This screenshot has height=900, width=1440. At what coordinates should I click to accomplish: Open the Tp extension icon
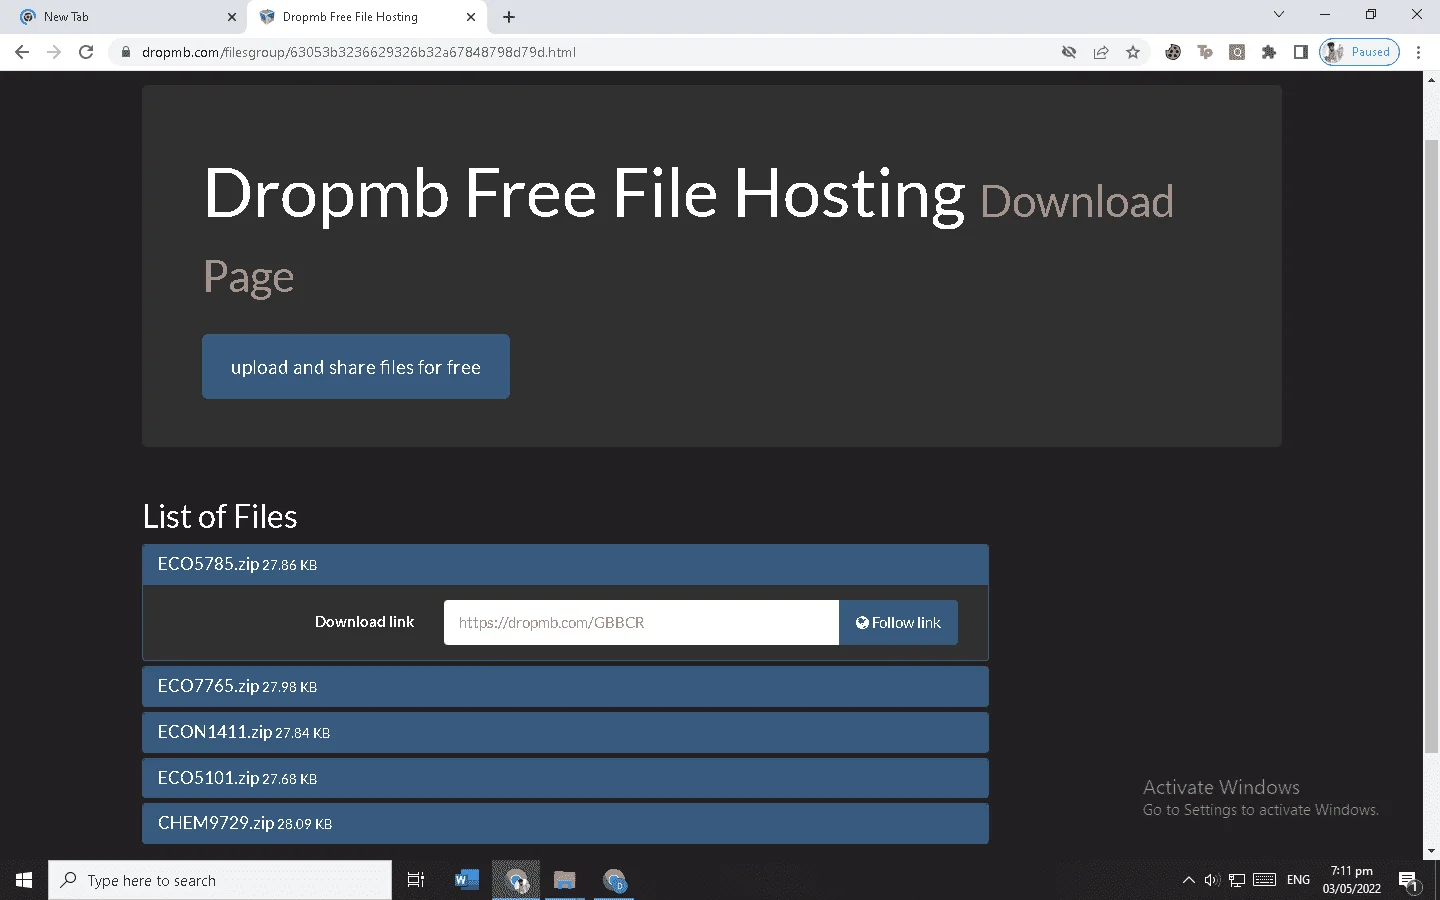[1205, 52]
